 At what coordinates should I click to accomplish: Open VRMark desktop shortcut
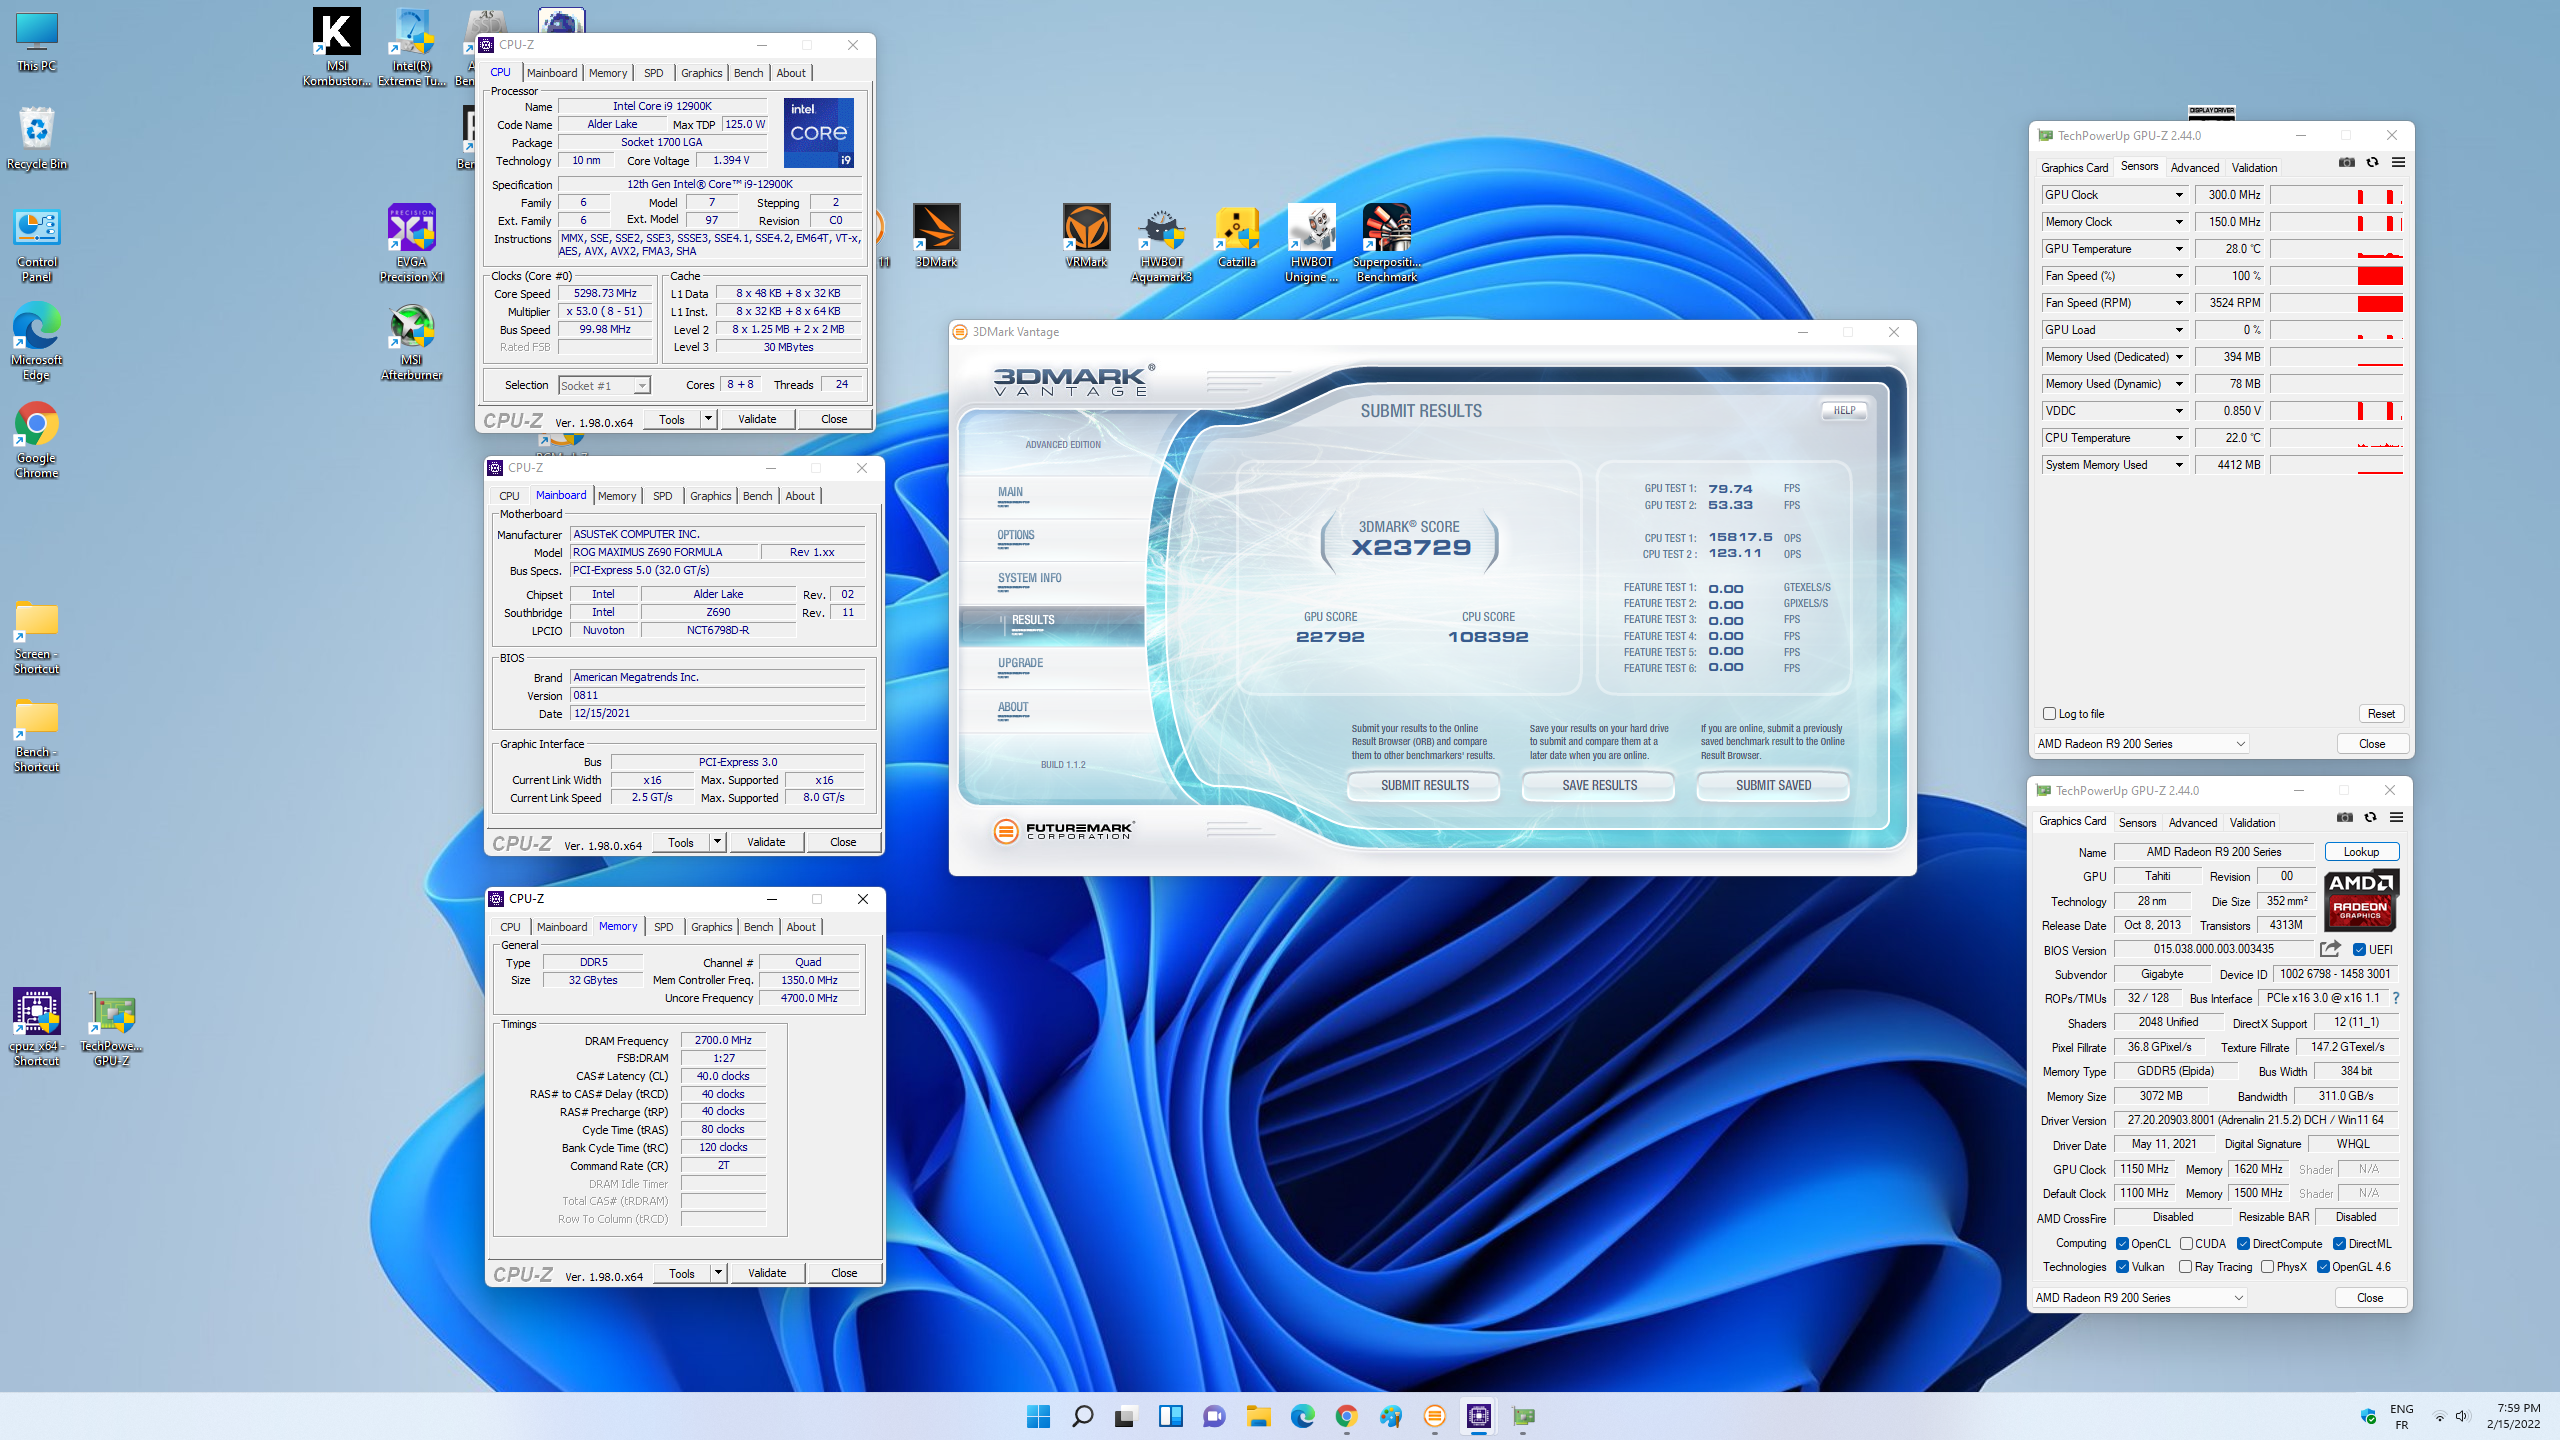click(x=1087, y=236)
